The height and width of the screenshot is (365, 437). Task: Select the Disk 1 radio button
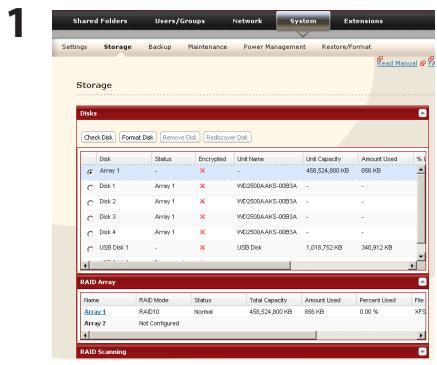pyautogui.click(x=90, y=188)
